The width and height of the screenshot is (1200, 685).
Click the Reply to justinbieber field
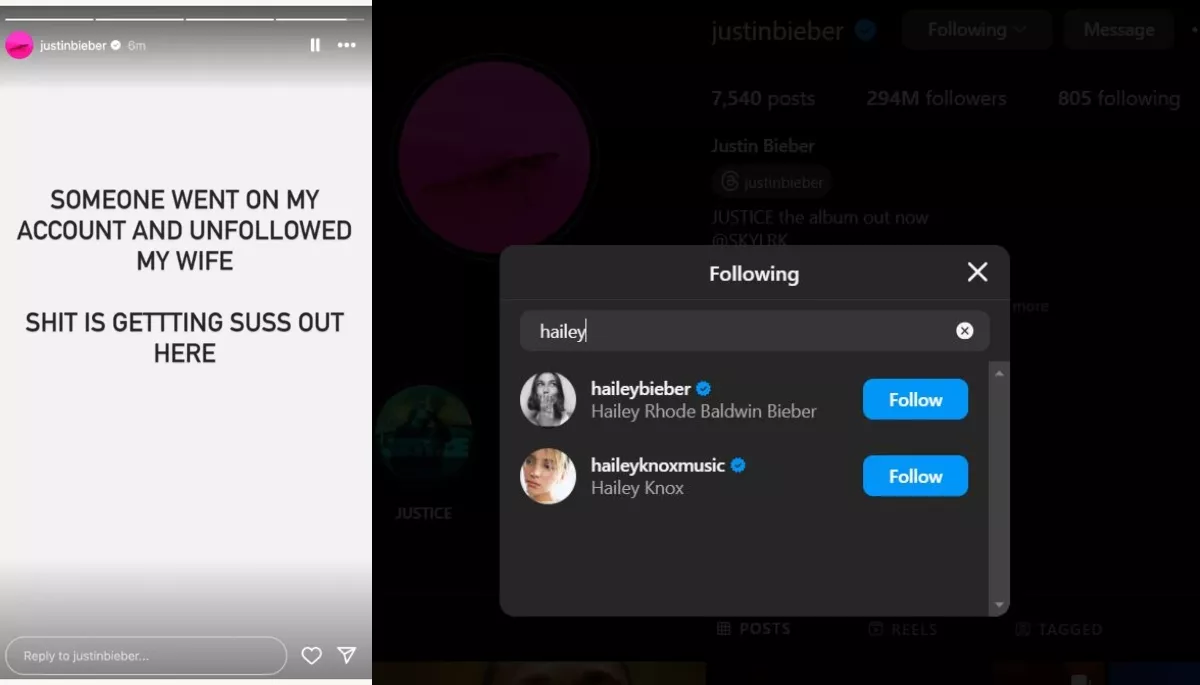point(146,656)
